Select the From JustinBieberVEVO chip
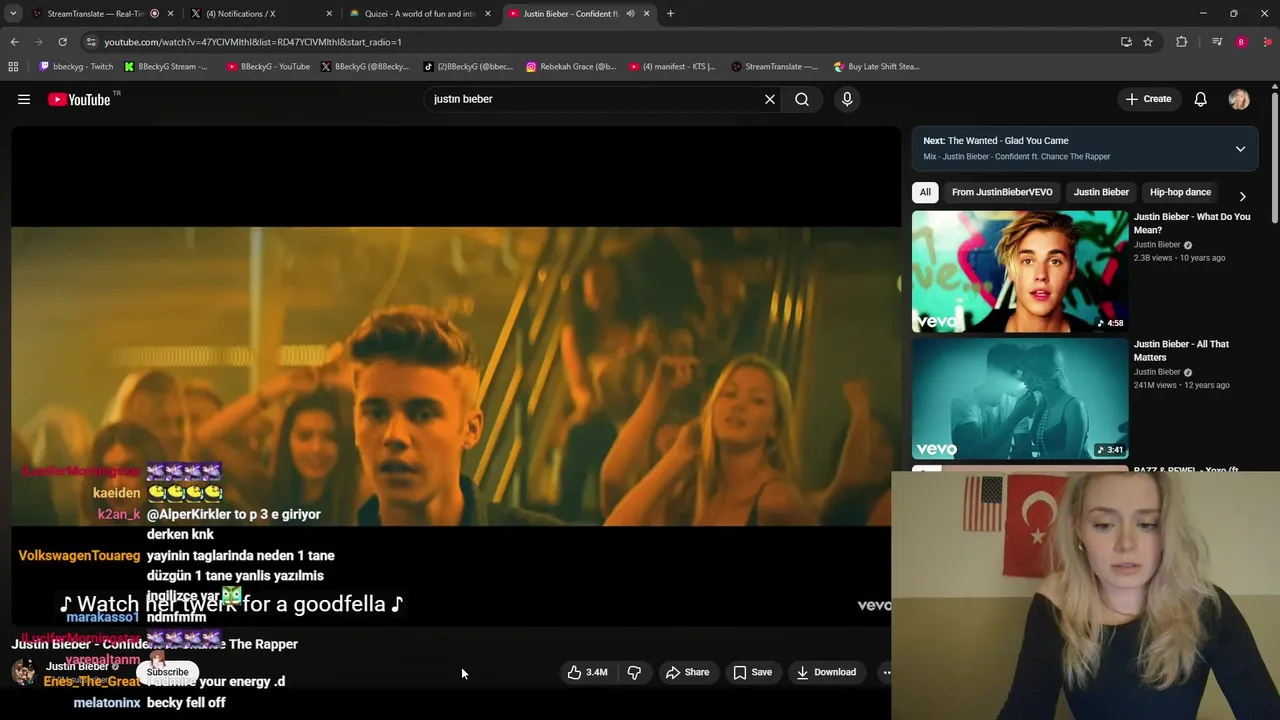Viewport: 1280px width, 720px height. pos(1002,192)
